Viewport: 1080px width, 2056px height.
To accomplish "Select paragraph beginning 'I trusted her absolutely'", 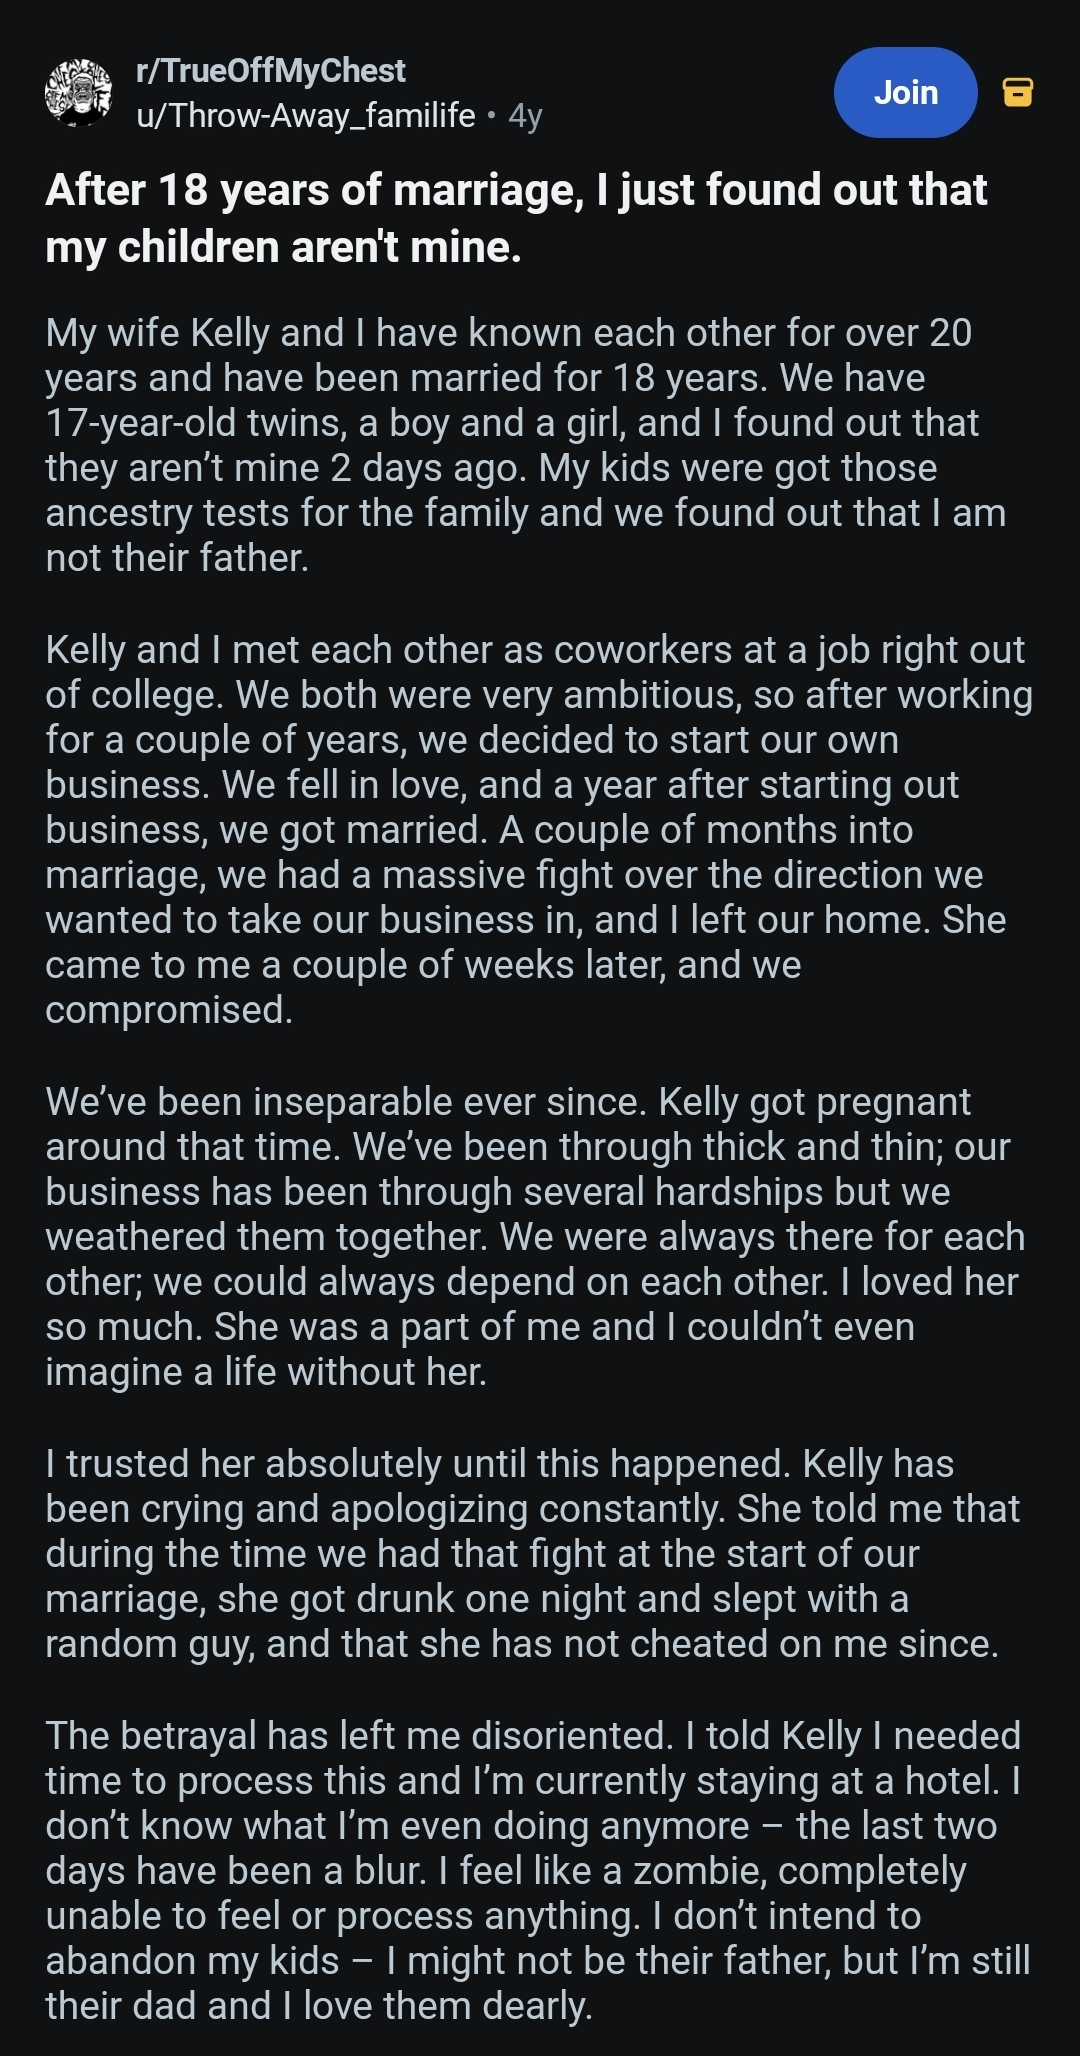I will (x=532, y=1554).
